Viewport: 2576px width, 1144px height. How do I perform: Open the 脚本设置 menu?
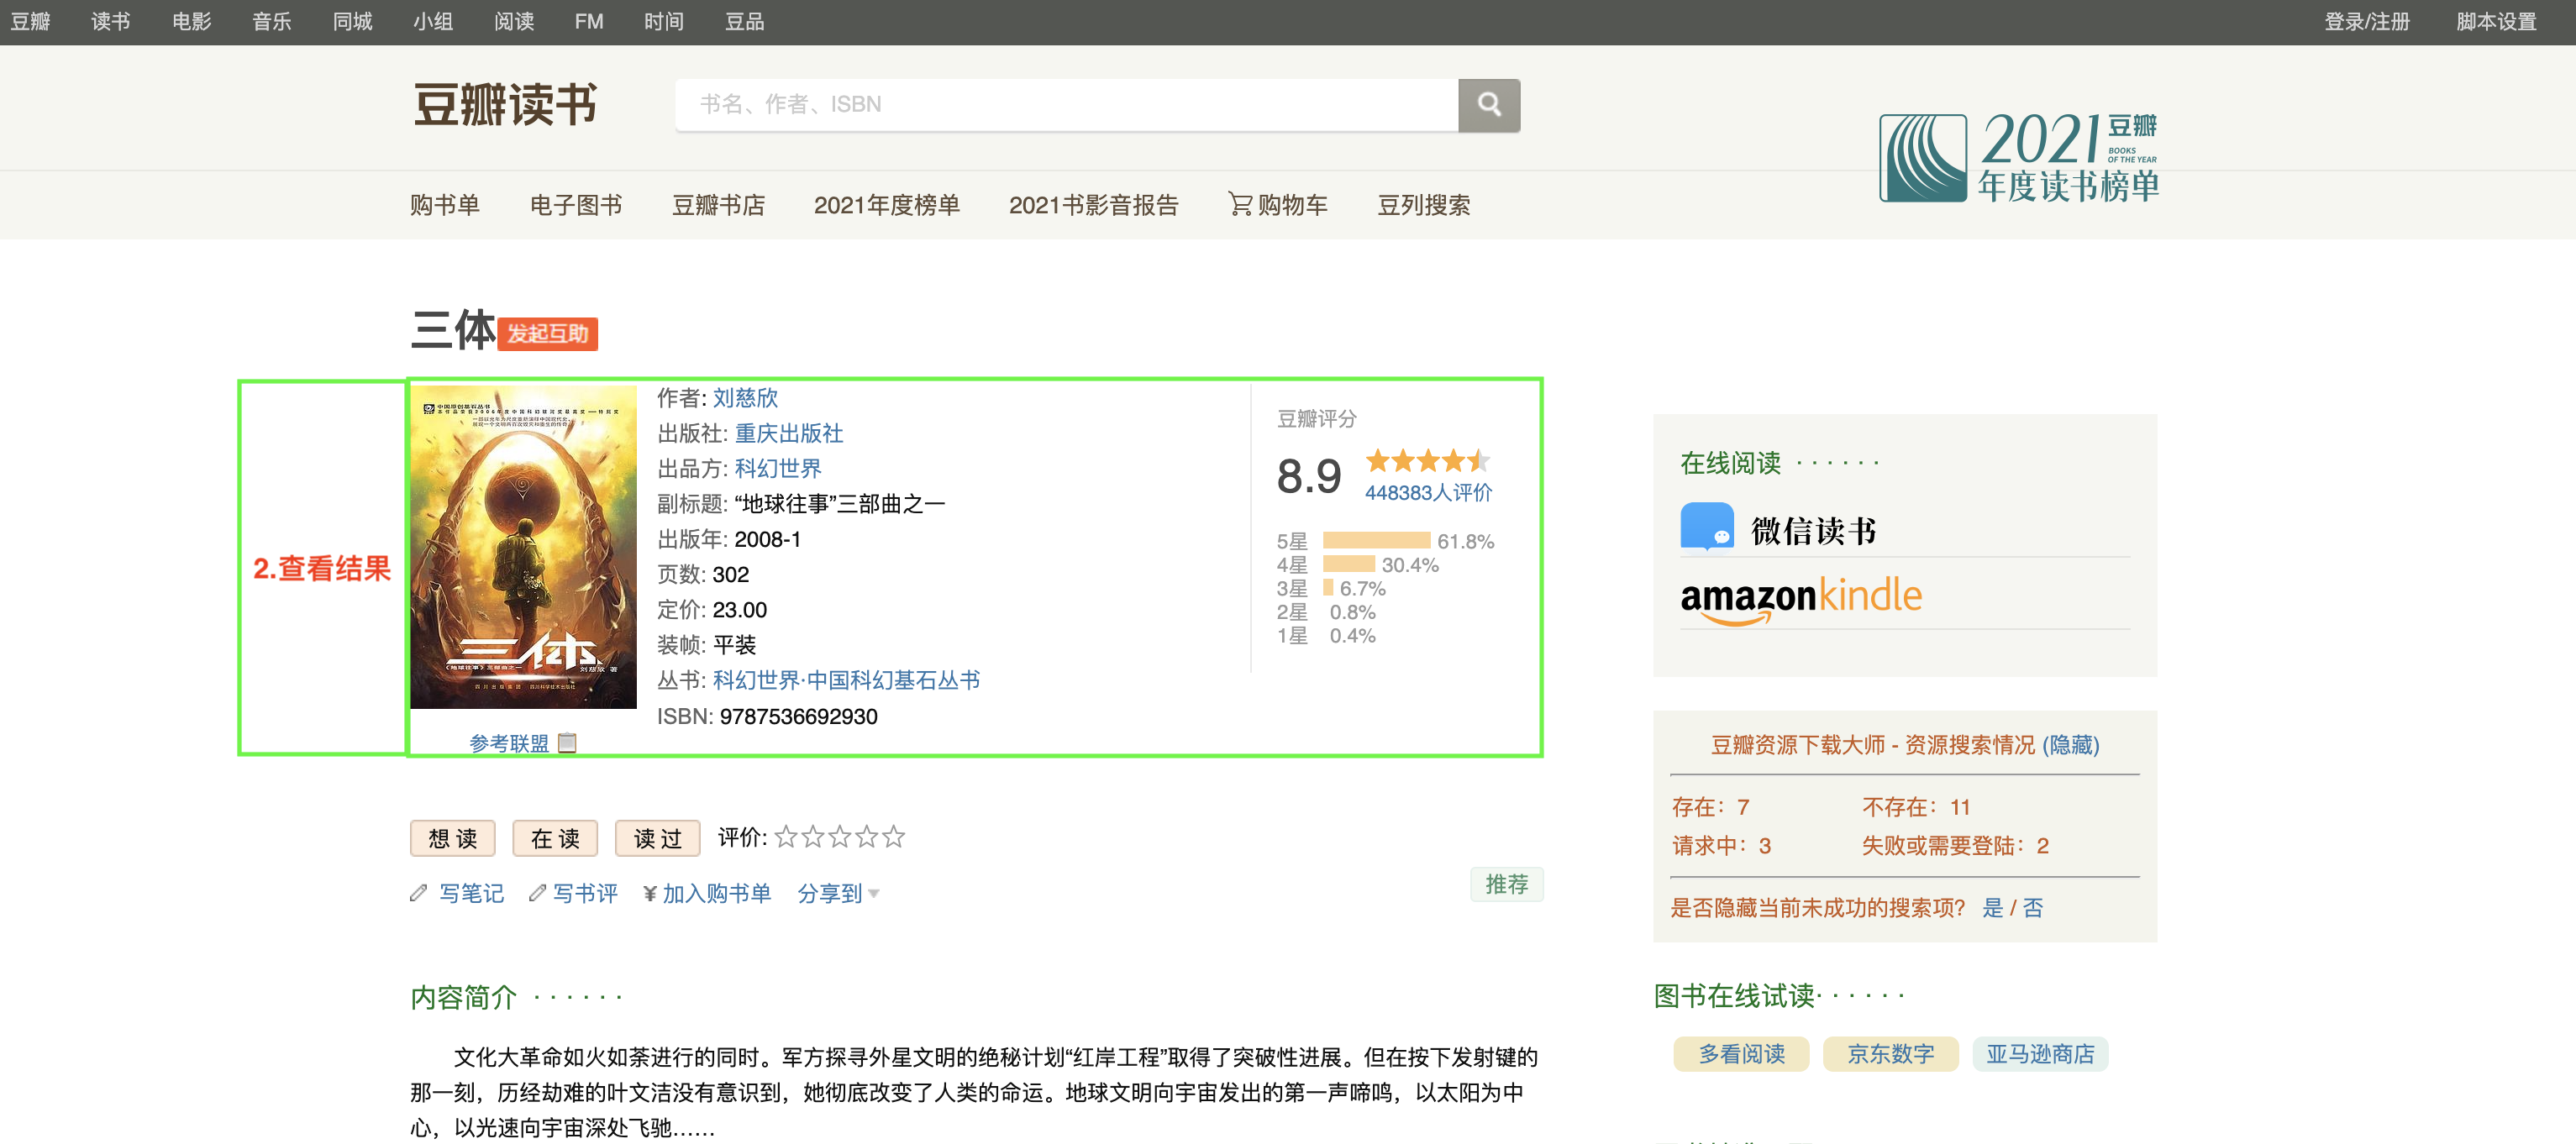click(2495, 21)
